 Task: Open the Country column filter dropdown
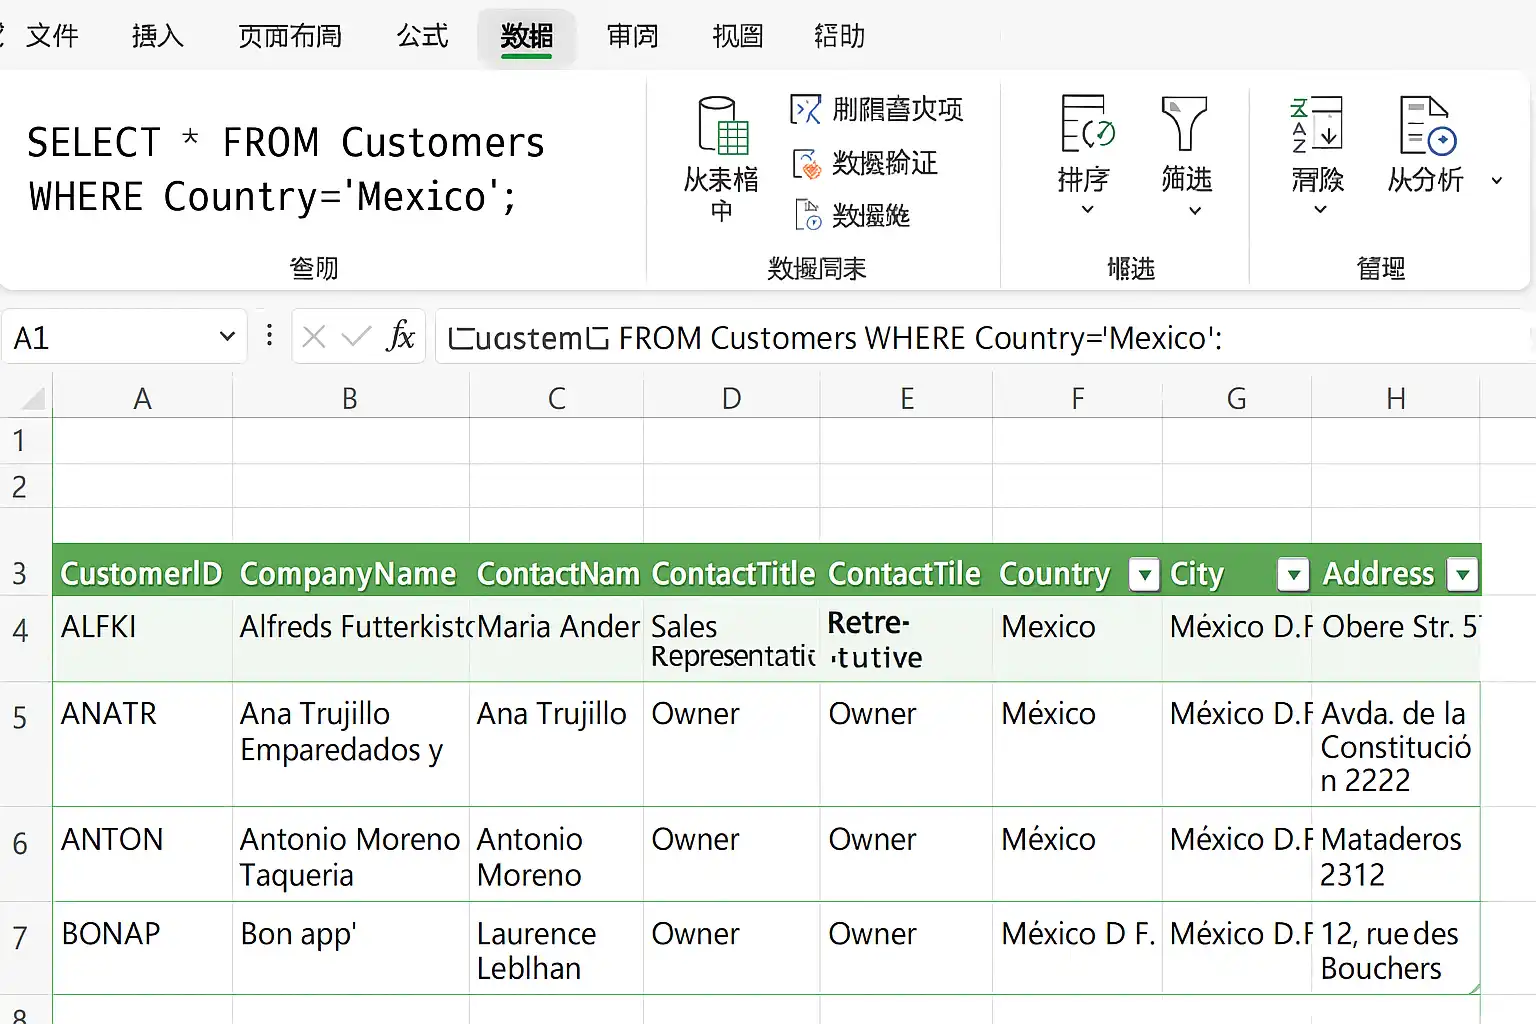point(1143,574)
